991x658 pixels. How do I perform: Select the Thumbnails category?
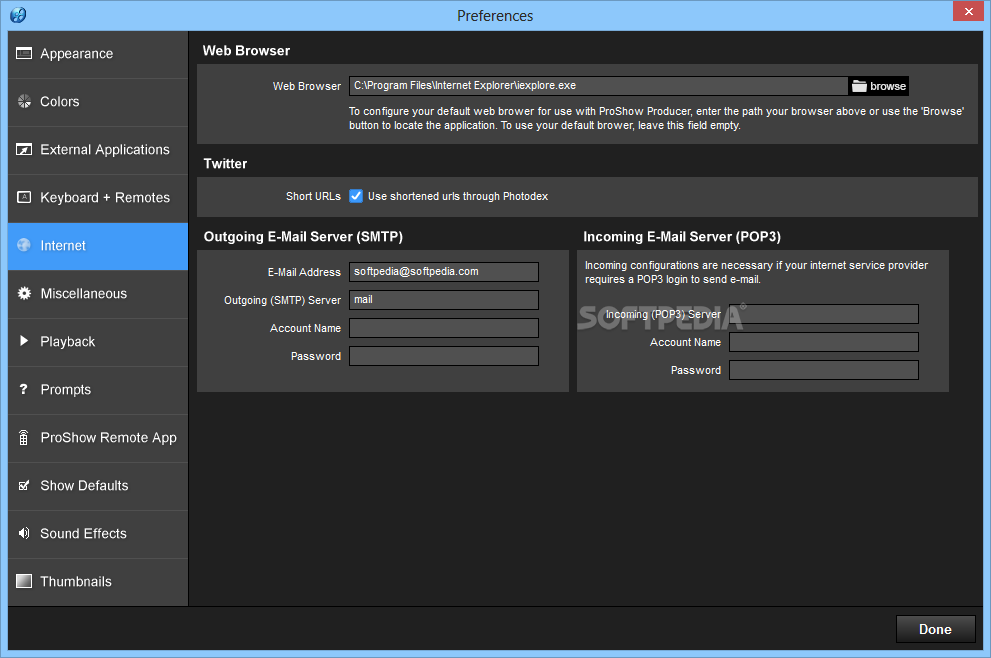[98, 582]
